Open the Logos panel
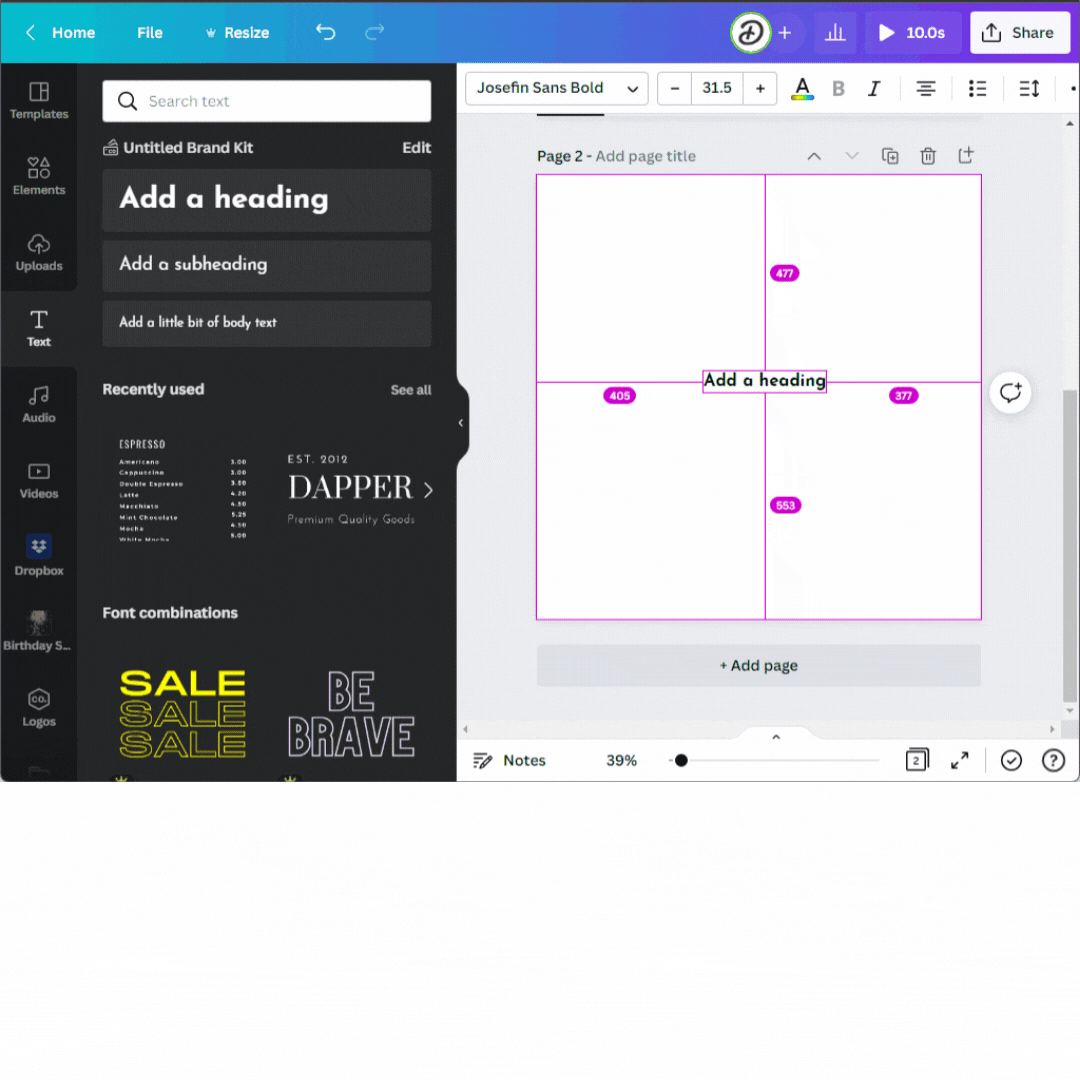Viewport: 1080px width, 1080px height. tap(39, 708)
